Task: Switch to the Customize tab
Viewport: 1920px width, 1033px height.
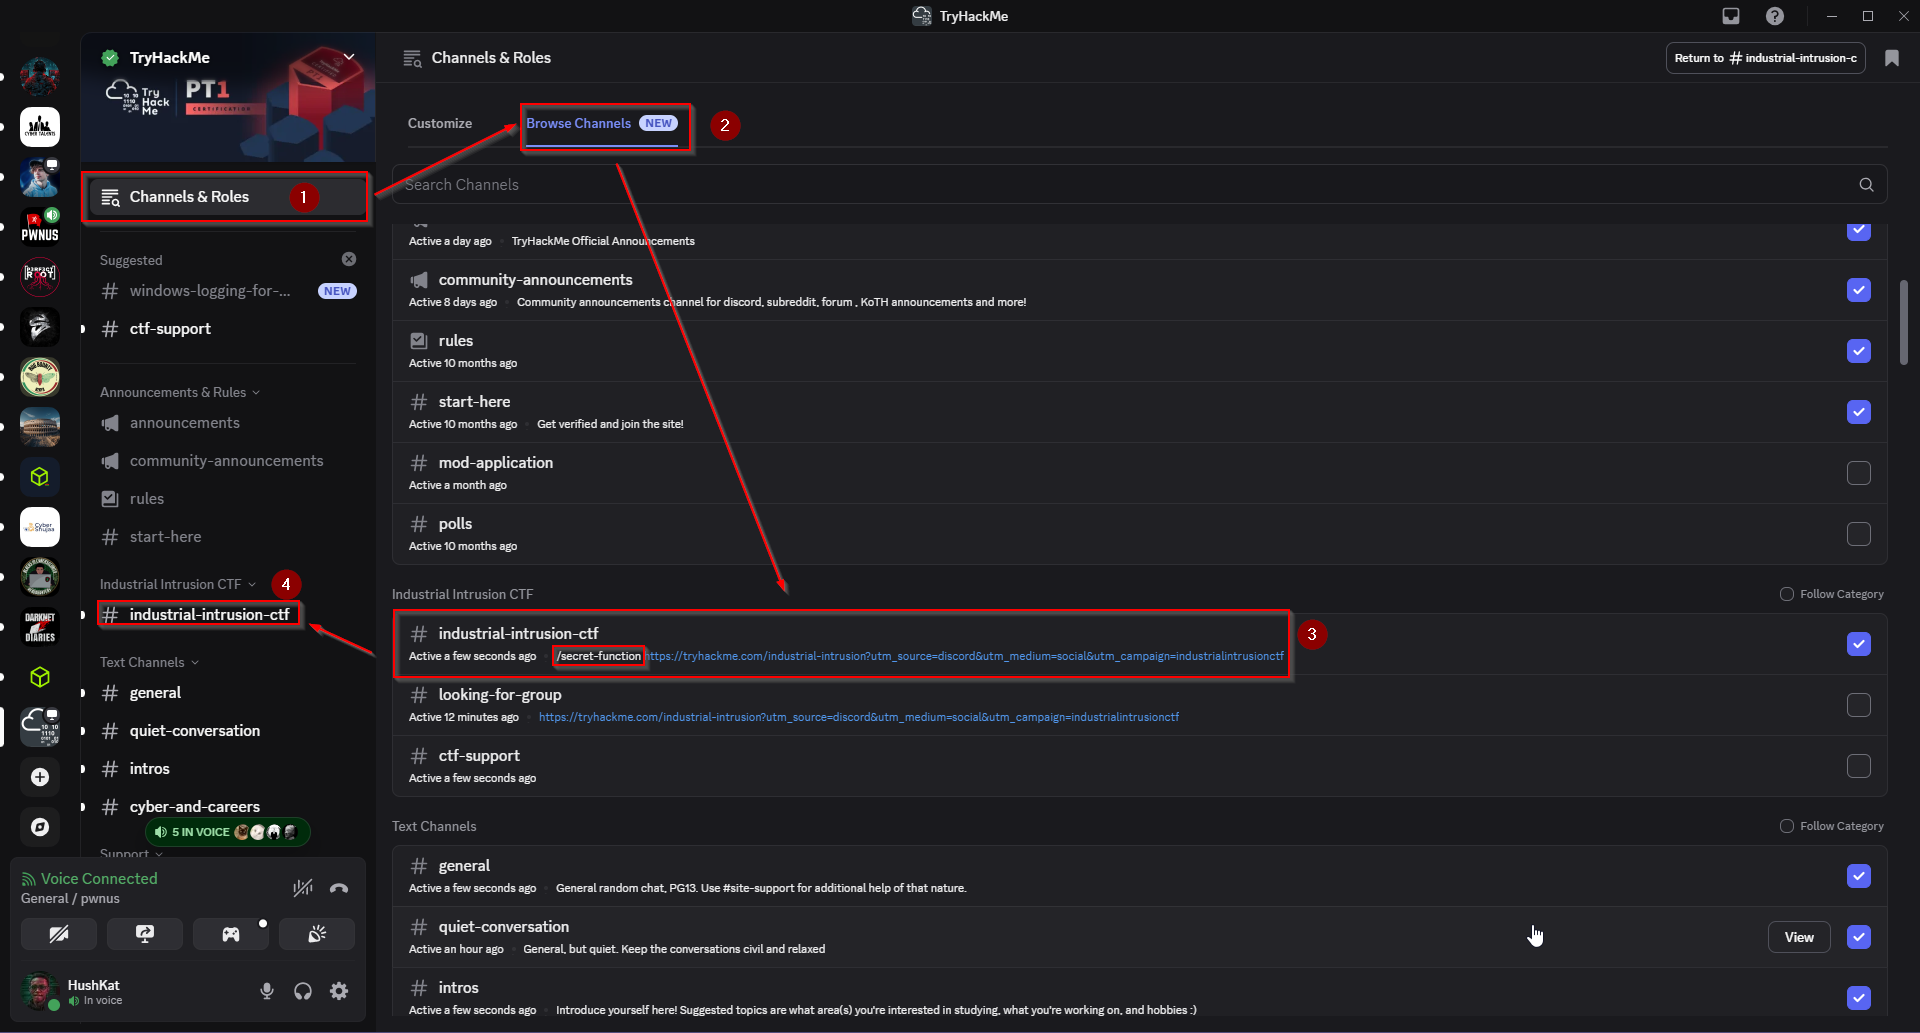Action: click(440, 123)
